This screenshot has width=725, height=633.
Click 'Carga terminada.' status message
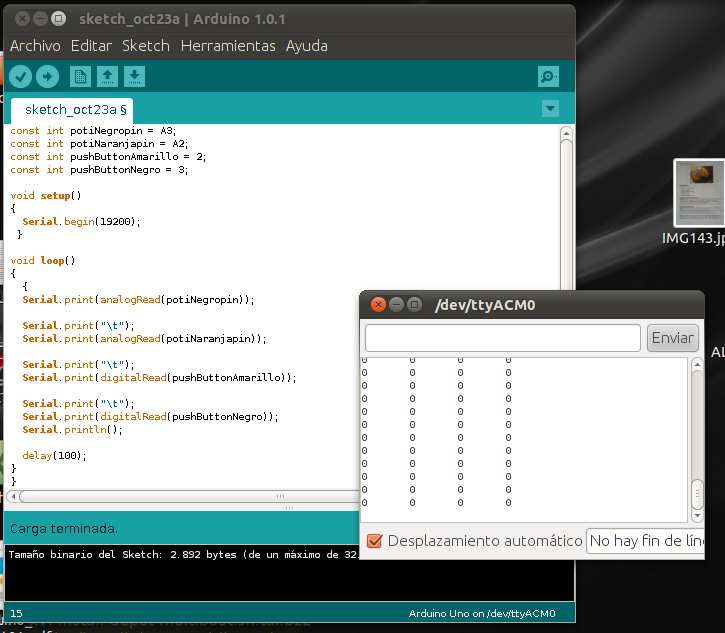pyautogui.click(x=63, y=528)
